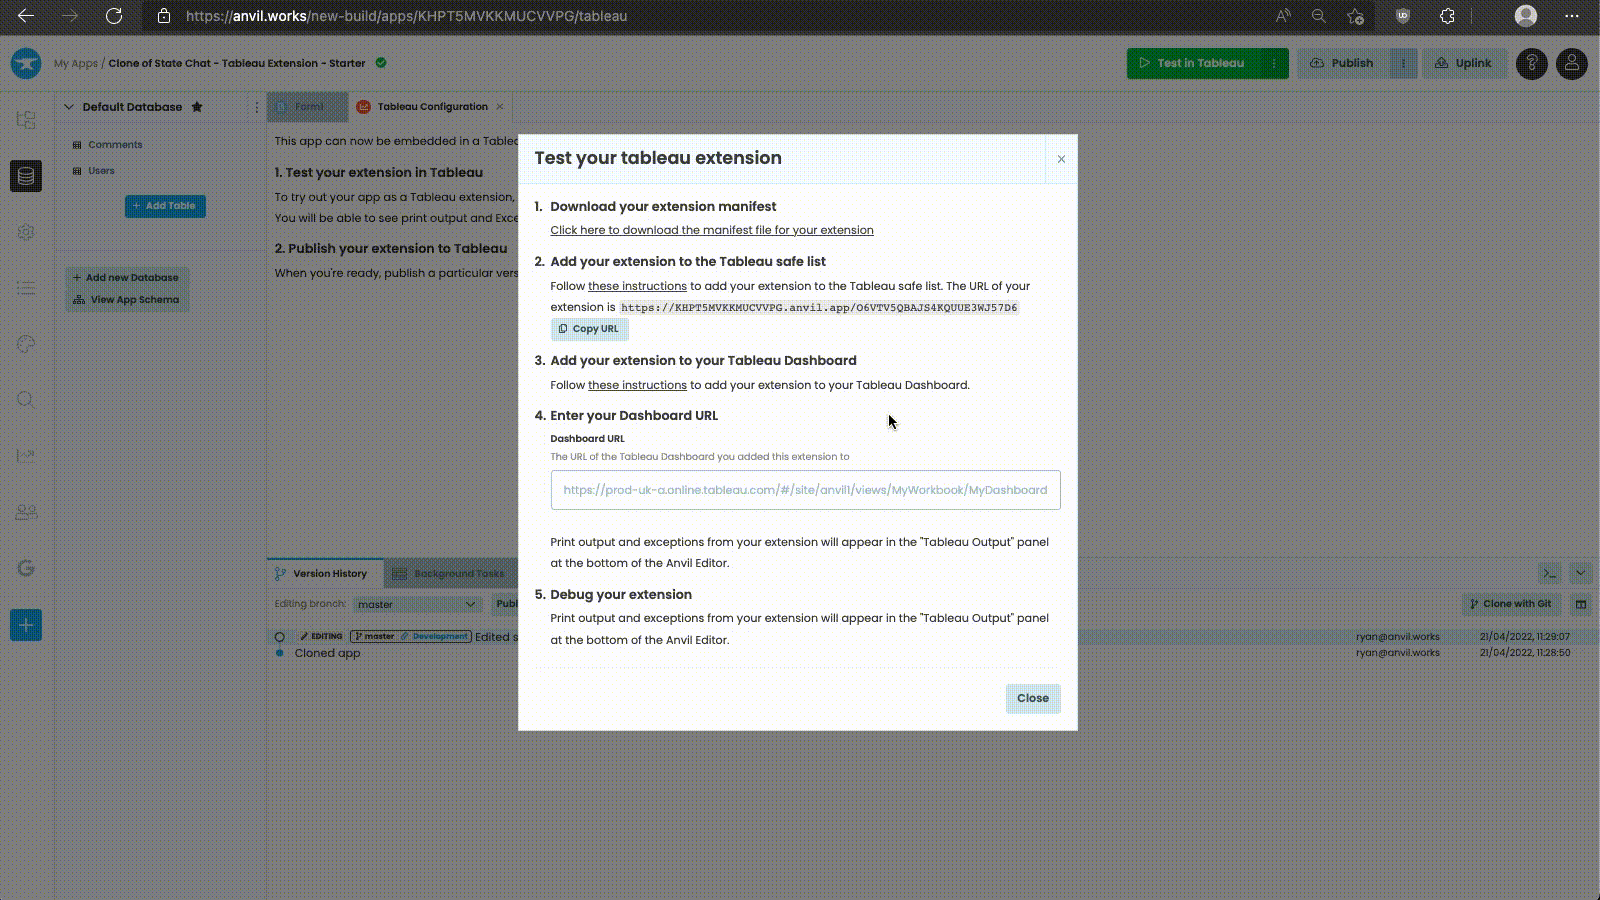Open the Background Tasks tab
1600x900 pixels.
click(x=450, y=573)
